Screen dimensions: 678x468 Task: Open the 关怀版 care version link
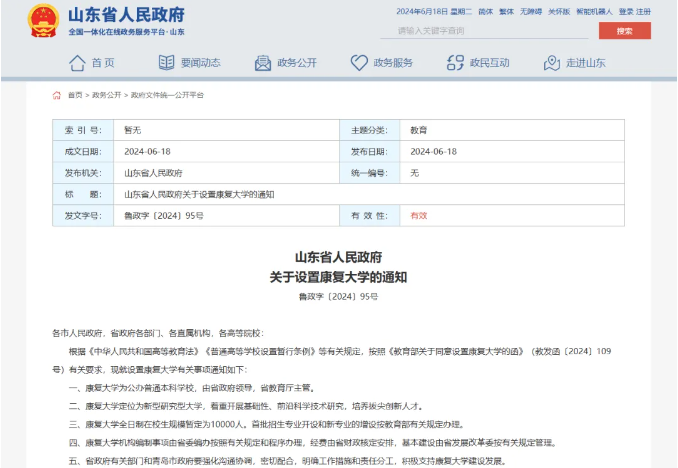(x=559, y=12)
